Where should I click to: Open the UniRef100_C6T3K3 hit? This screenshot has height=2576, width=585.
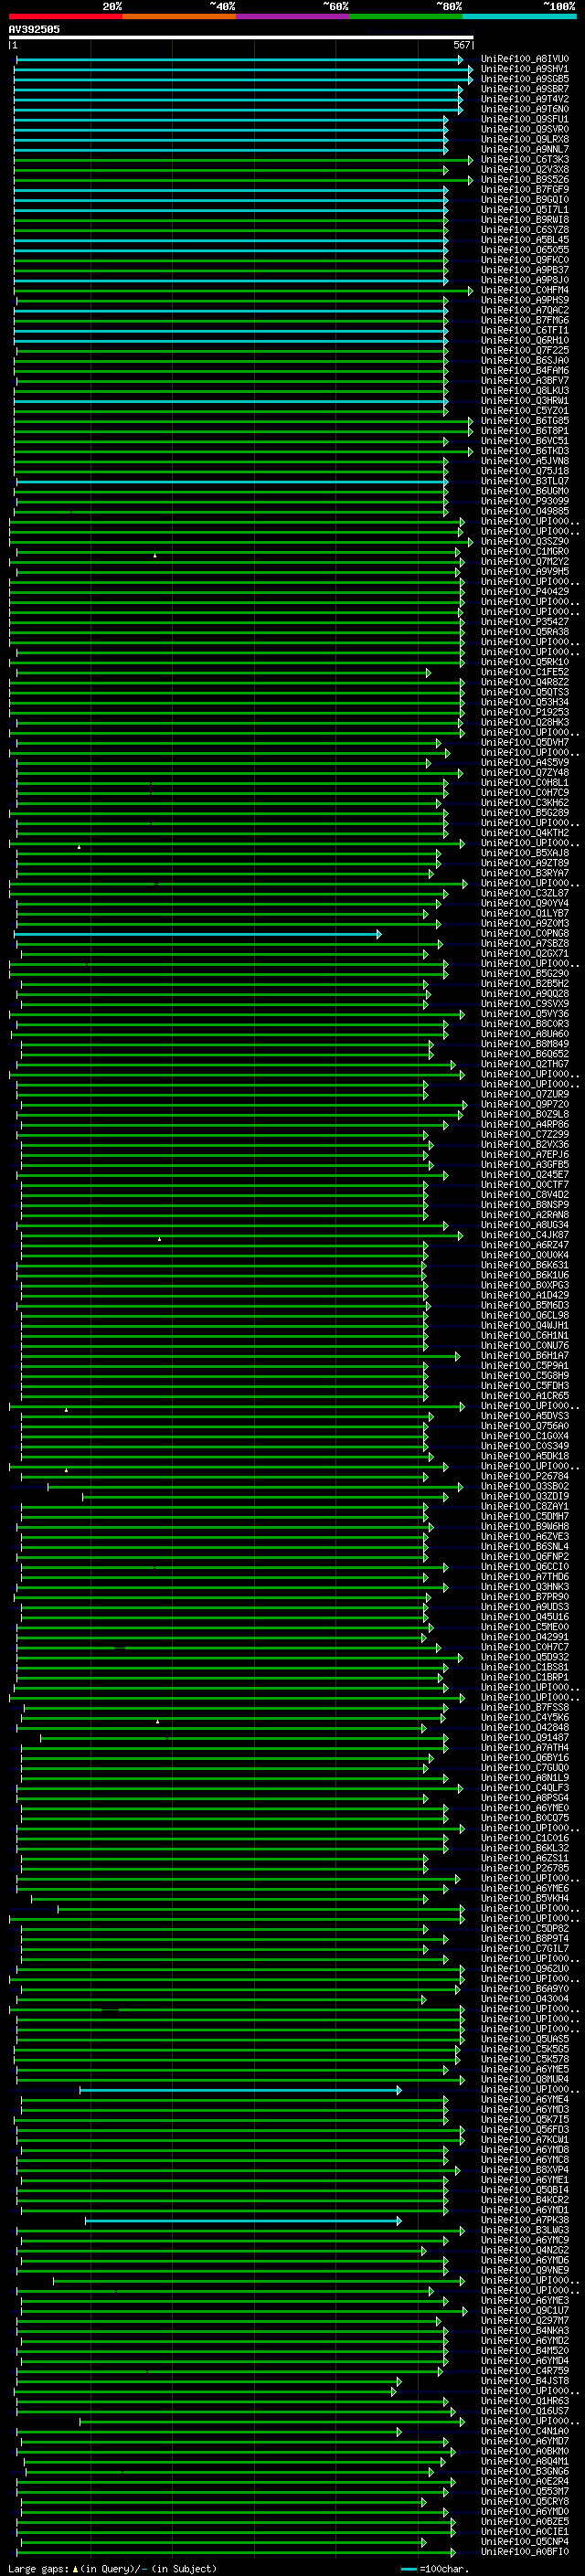tap(525, 160)
